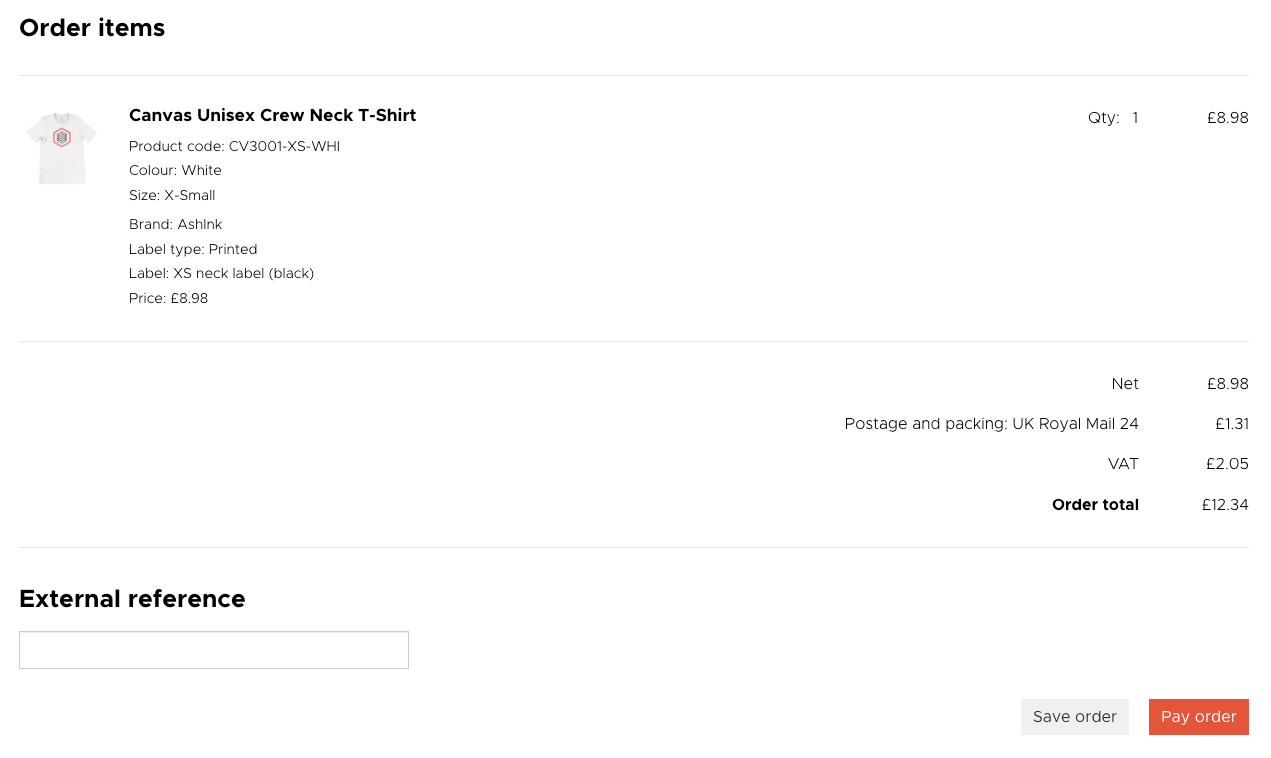Focus the External reference input field
Image resolution: width=1271 pixels, height=758 pixels.
pyautogui.click(x=214, y=650)
